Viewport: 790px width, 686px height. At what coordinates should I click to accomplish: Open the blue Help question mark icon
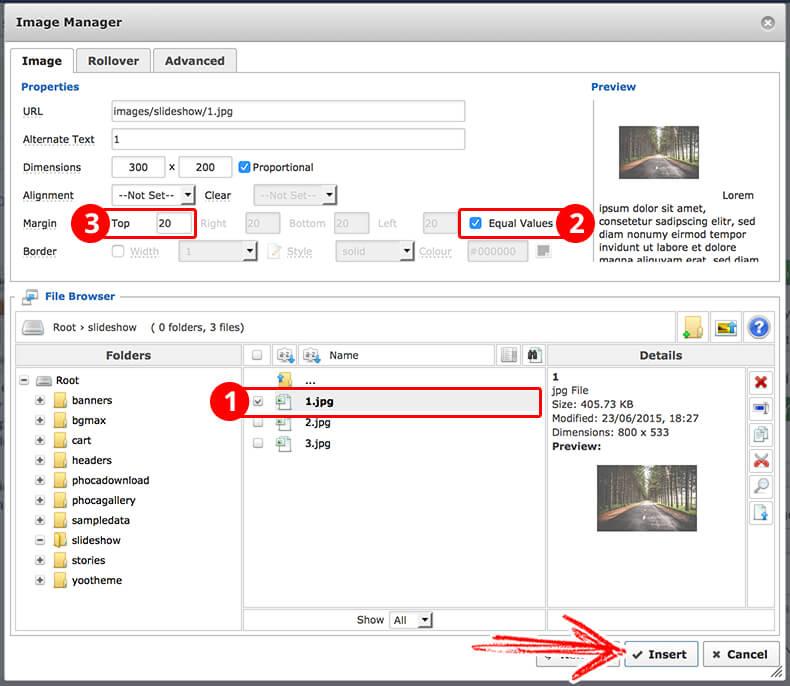point(758,328)
